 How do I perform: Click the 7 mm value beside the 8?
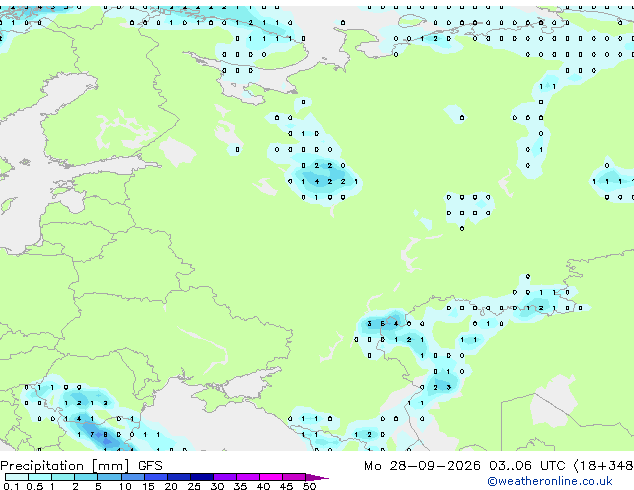(92, 435)
